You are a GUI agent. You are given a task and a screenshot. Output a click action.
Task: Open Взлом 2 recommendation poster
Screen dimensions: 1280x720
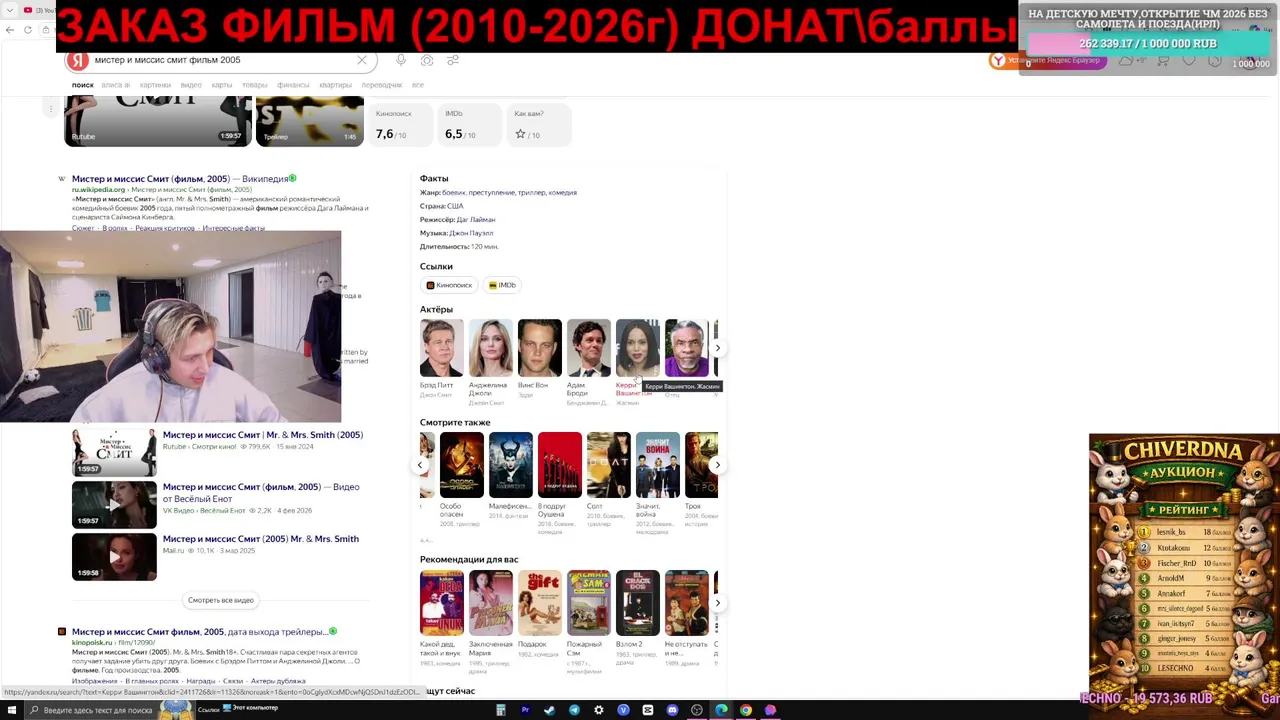637,603
